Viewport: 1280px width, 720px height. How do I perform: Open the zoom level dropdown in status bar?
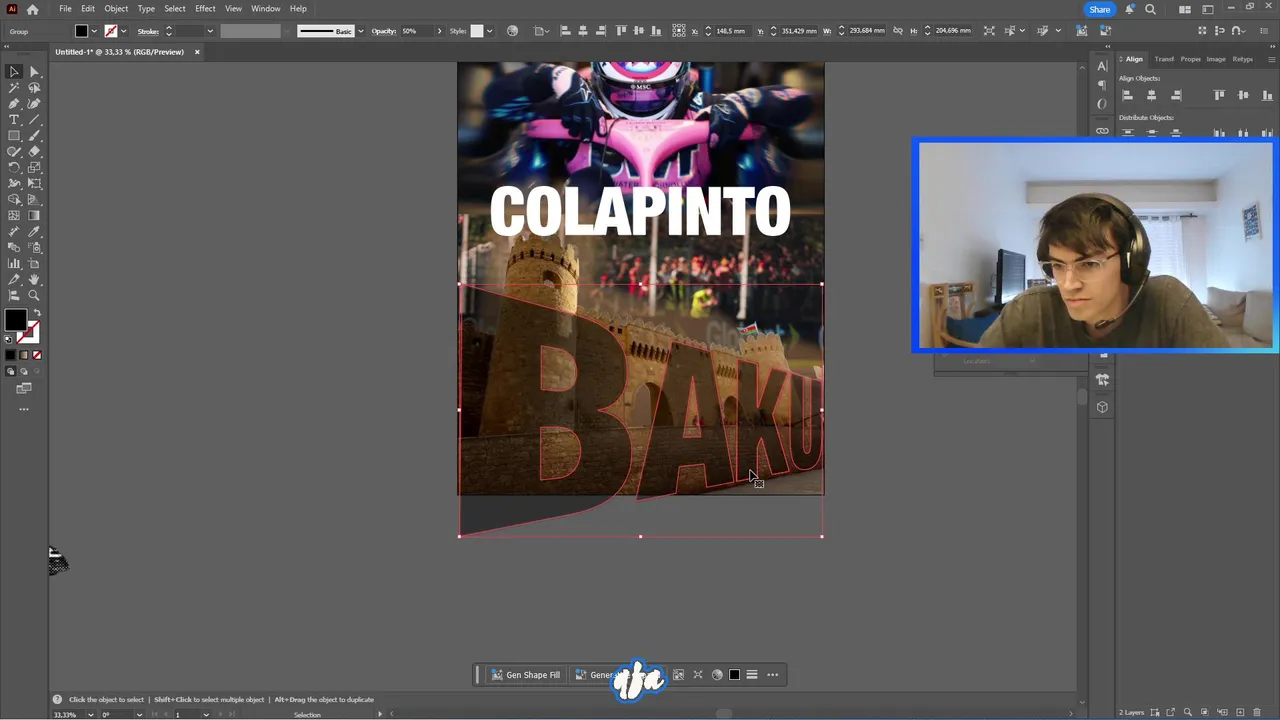pyautogui.click(x=91, y=714)
